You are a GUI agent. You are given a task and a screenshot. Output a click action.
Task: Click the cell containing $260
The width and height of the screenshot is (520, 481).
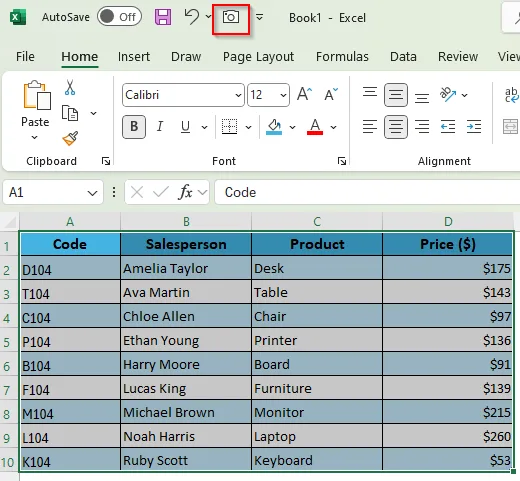[448, 436]
